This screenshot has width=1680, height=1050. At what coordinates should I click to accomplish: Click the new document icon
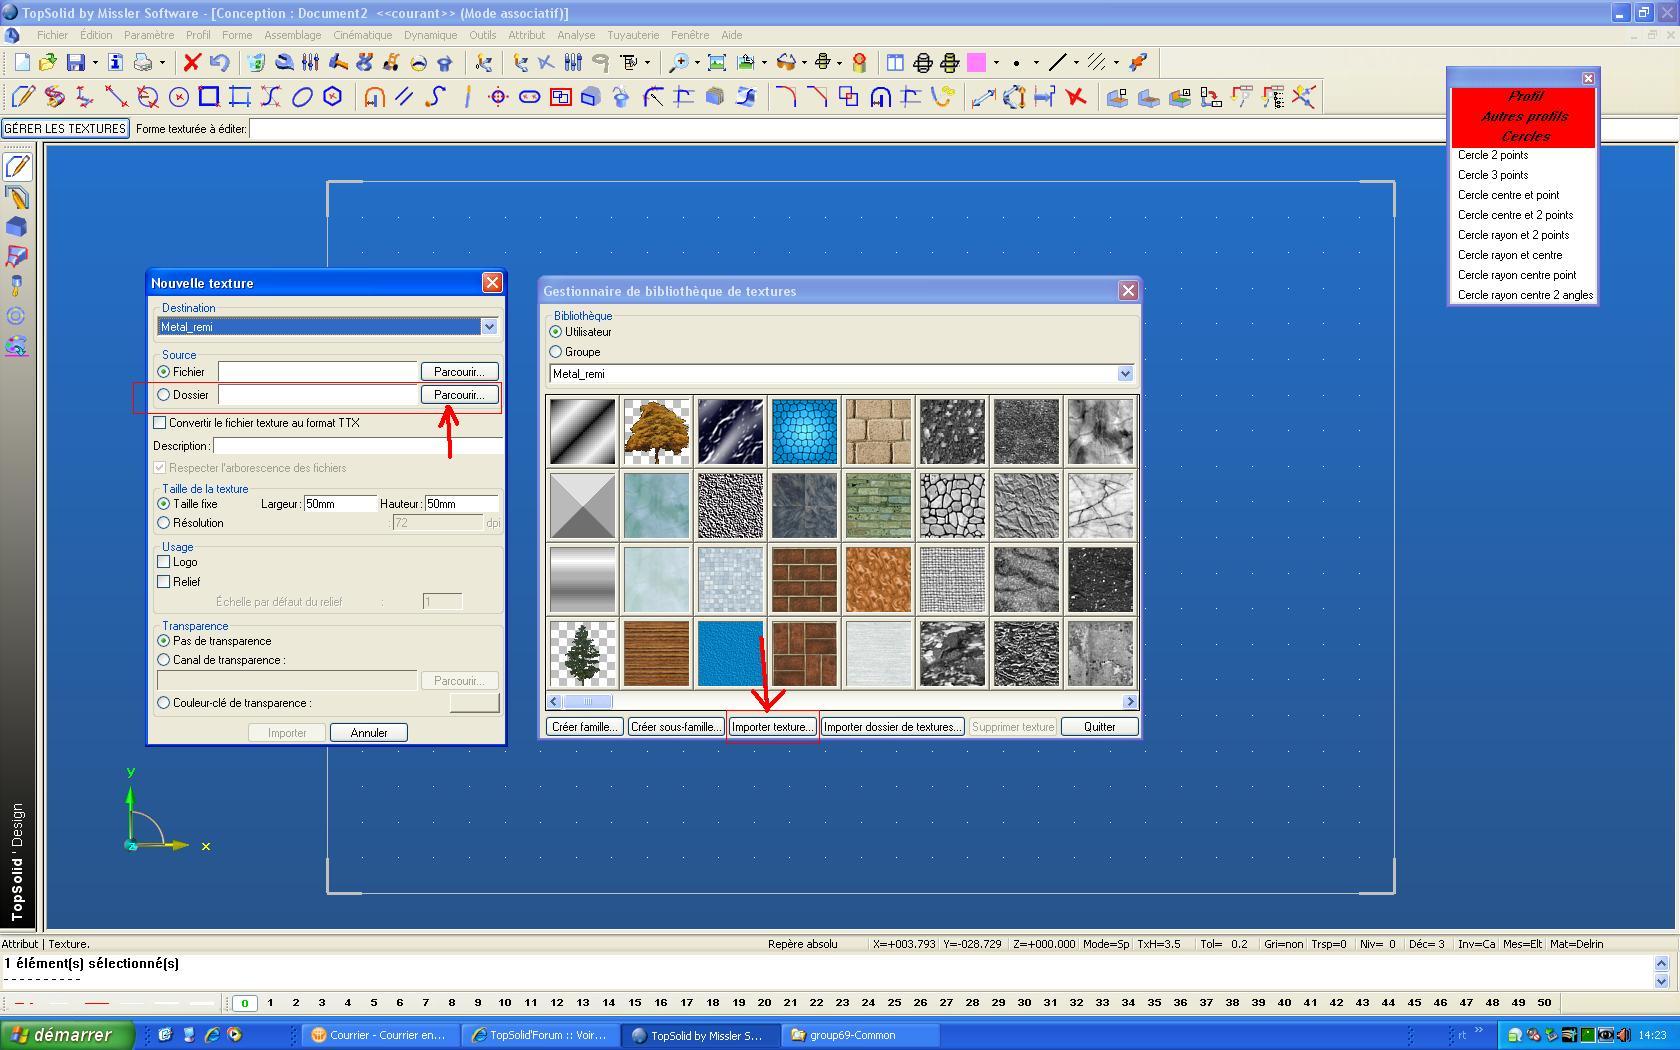[x=22, y=62]
